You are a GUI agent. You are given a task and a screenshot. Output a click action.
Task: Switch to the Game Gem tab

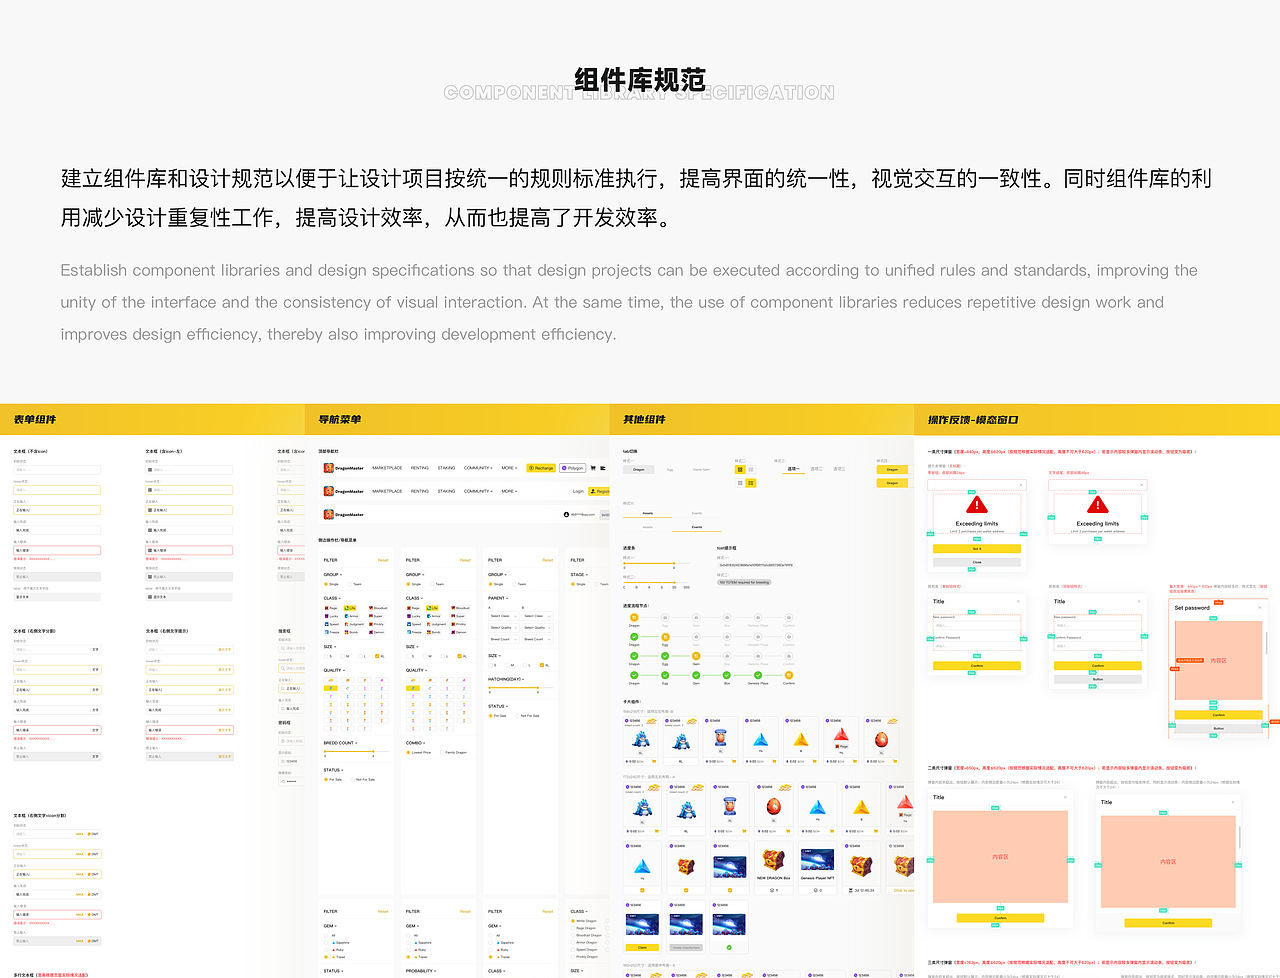tap(701, 470)
